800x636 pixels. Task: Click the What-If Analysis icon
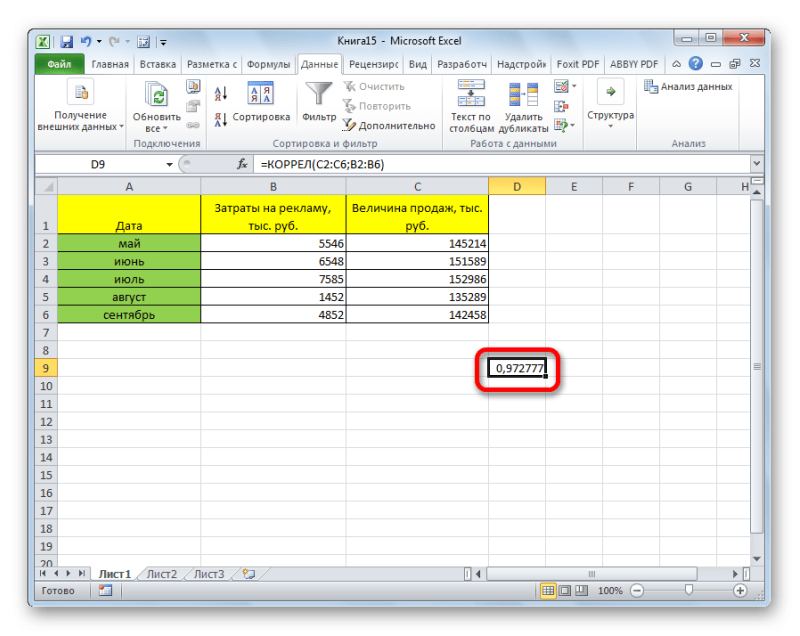point(561,125)
